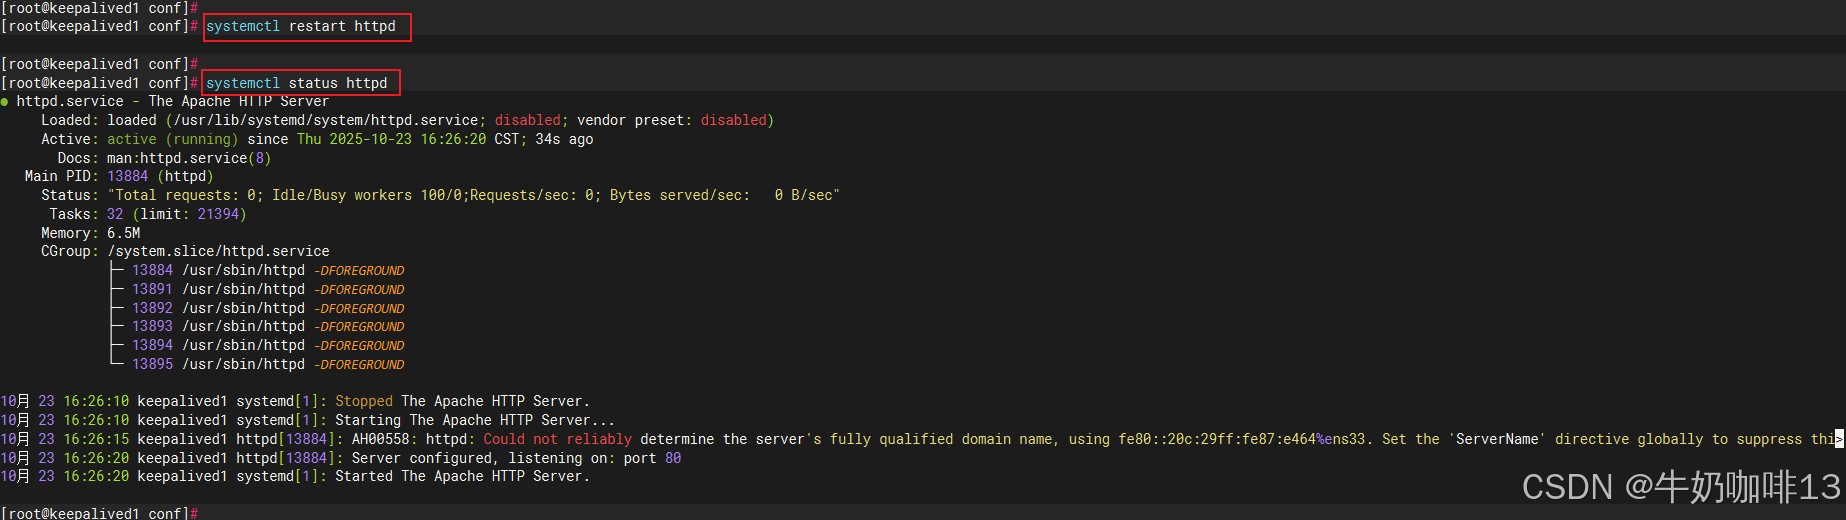Click 'man:httpd.service(8)' docs entry
The height and width of the screenshot is (520, 1846).
pyautogui.click(x=189, y=158)
